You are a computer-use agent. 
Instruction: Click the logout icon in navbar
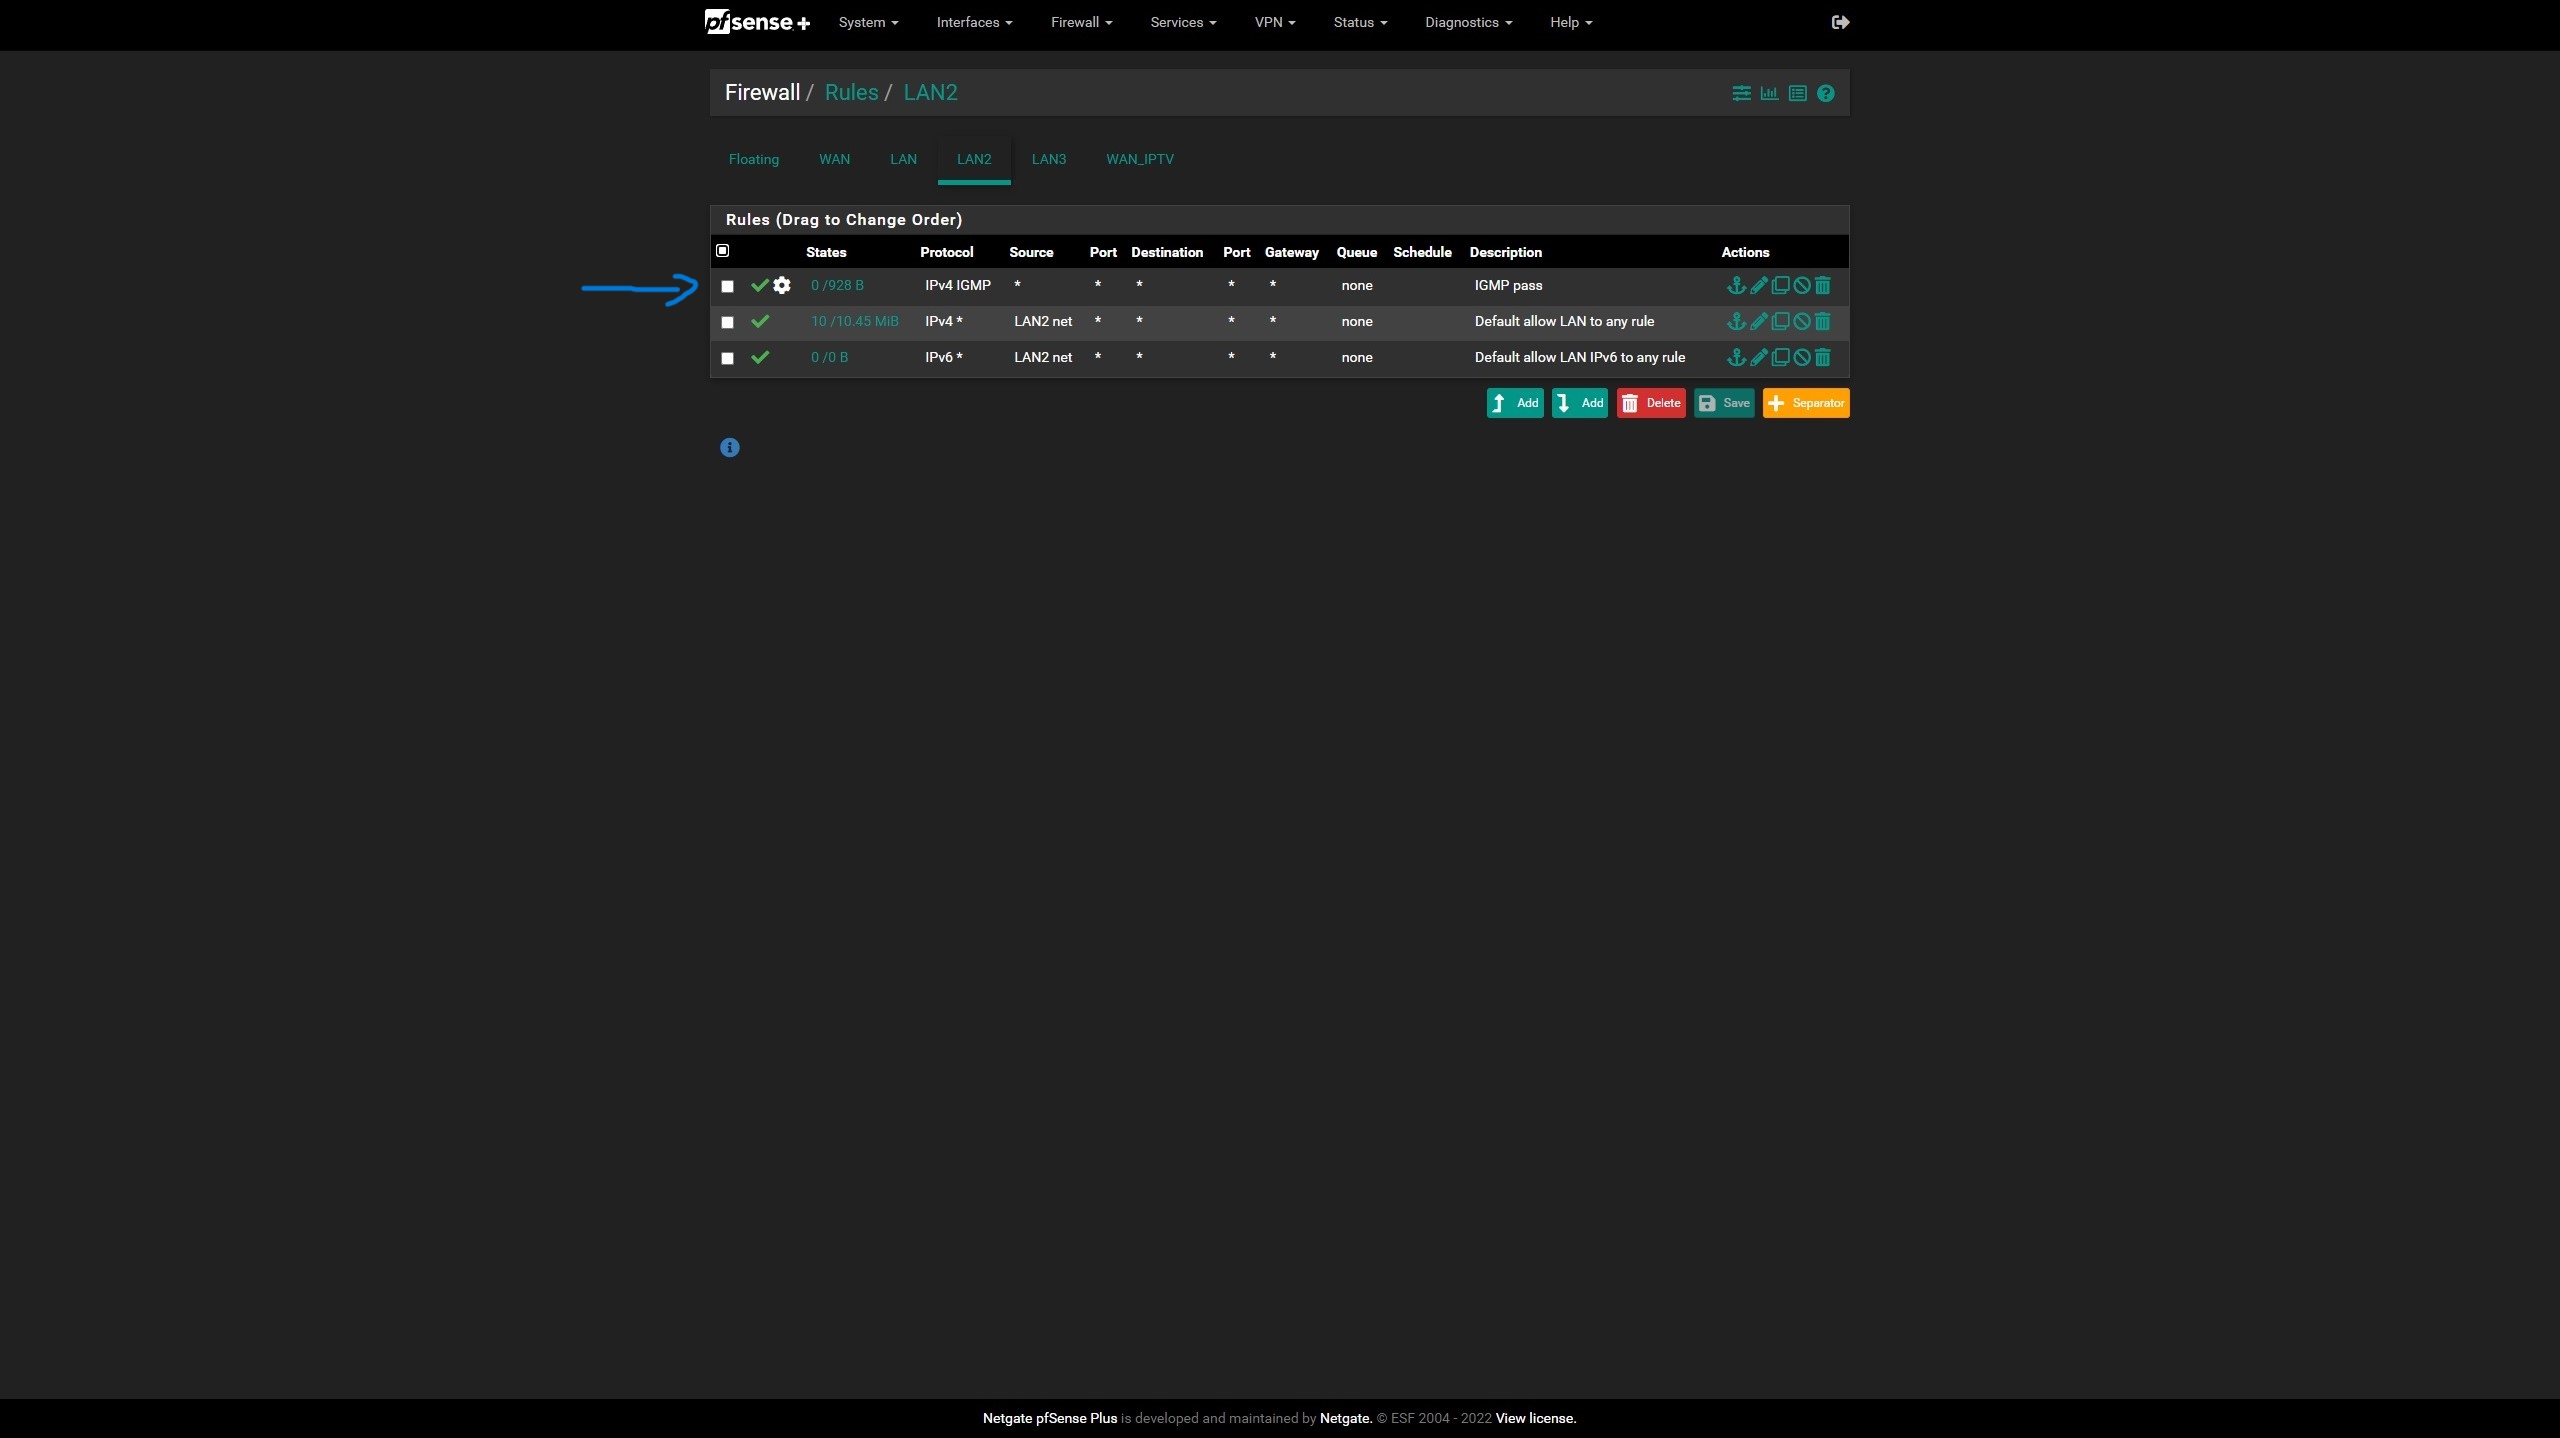pos(1840,22)
